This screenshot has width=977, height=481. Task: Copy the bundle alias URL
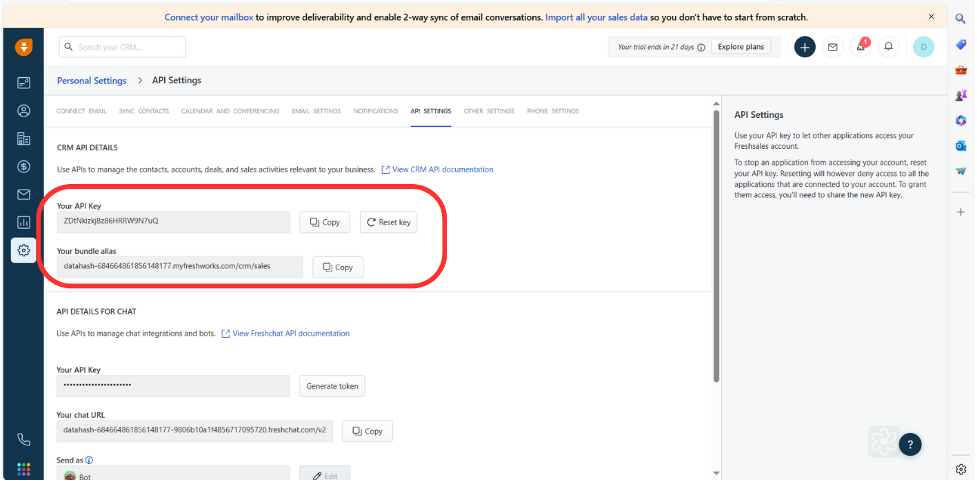[x=338, y=267]
